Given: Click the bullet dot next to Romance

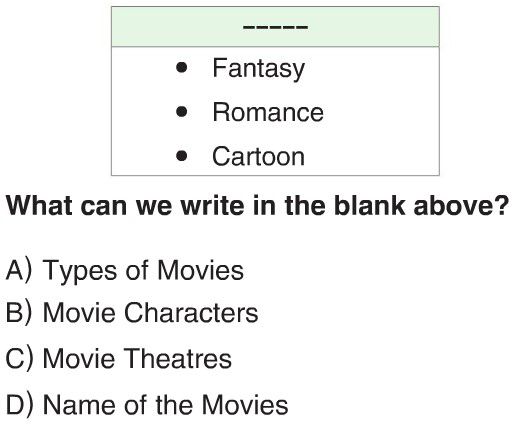Looking at the screenshot, I should (x=181, y=112).
